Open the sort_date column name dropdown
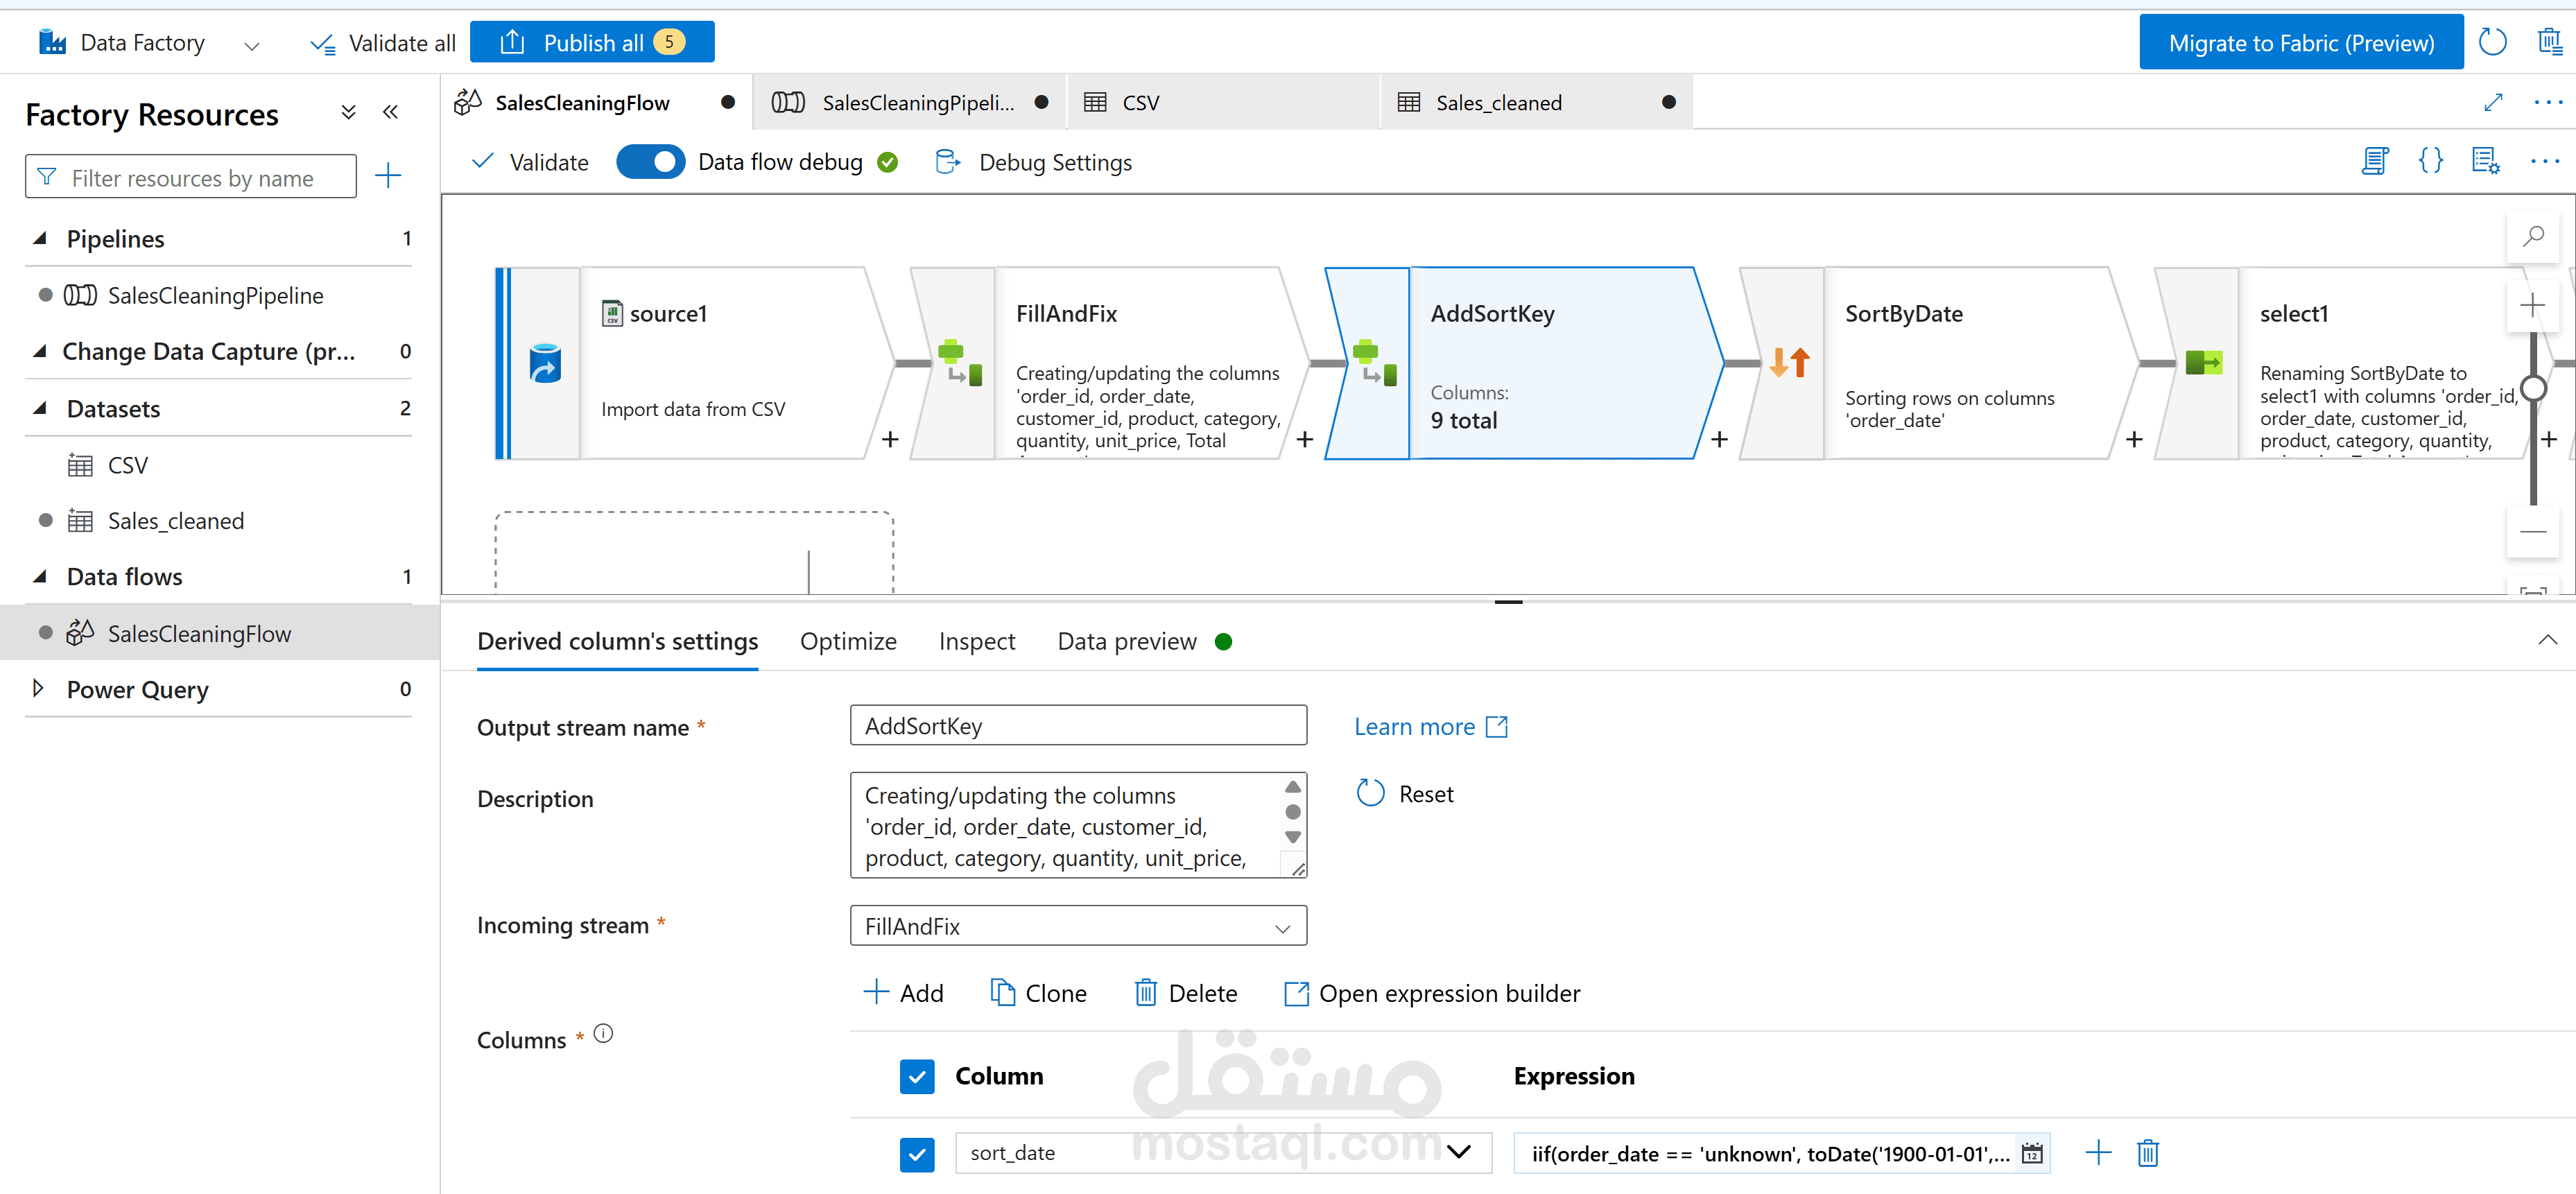2576x1194 pixels. click(x=1458, y=1152)
